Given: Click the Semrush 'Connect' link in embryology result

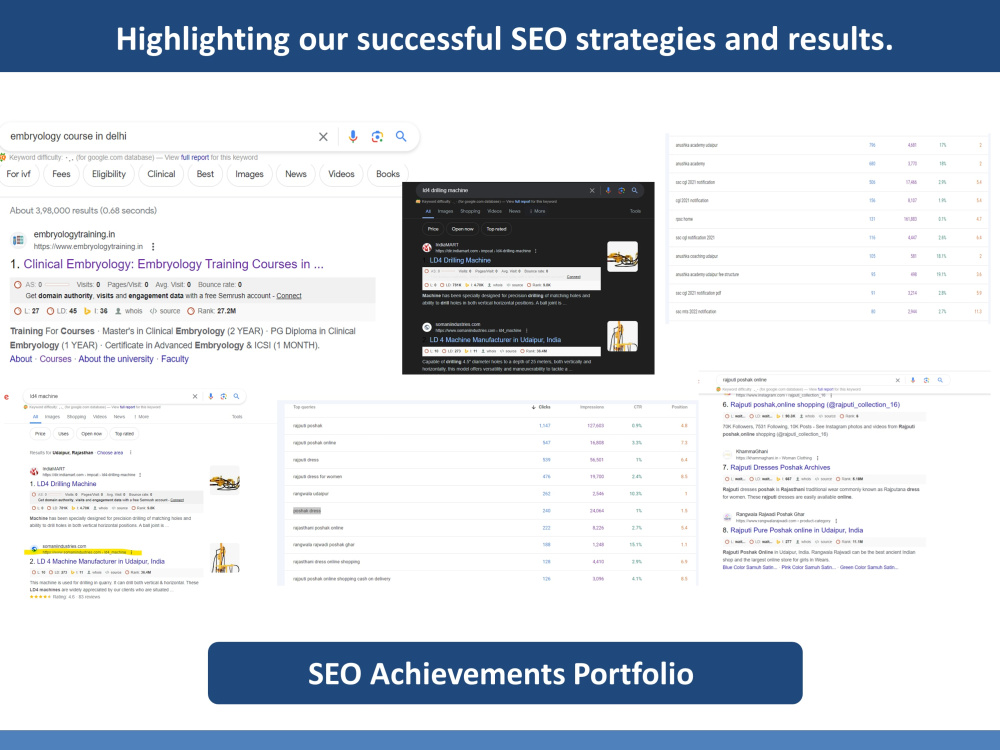Looking at the screenshot, I should [x=289, y=296].
